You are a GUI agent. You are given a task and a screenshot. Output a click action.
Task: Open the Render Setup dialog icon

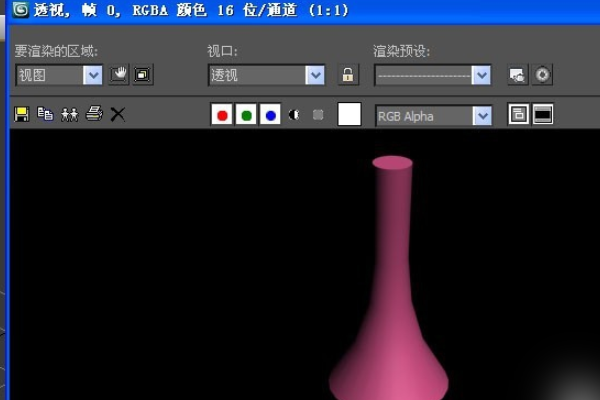[518, 75]
